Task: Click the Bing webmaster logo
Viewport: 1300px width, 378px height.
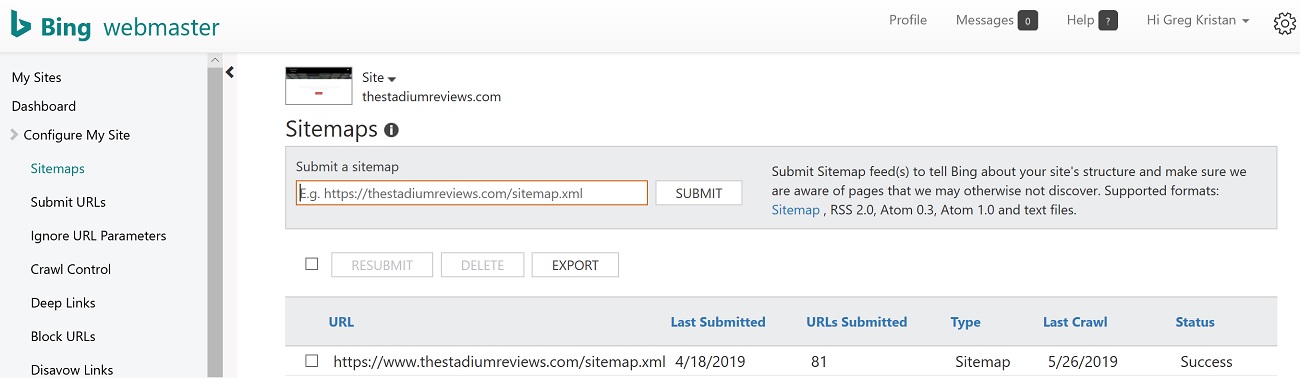Action: coord(115,27)
